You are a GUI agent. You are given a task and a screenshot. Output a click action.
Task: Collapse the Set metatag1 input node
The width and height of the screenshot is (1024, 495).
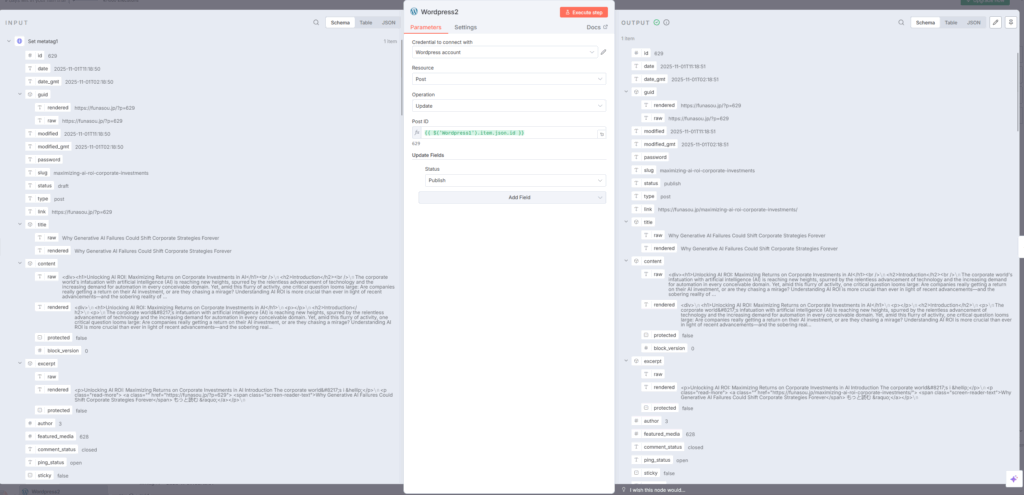click(x=8, y=41)
